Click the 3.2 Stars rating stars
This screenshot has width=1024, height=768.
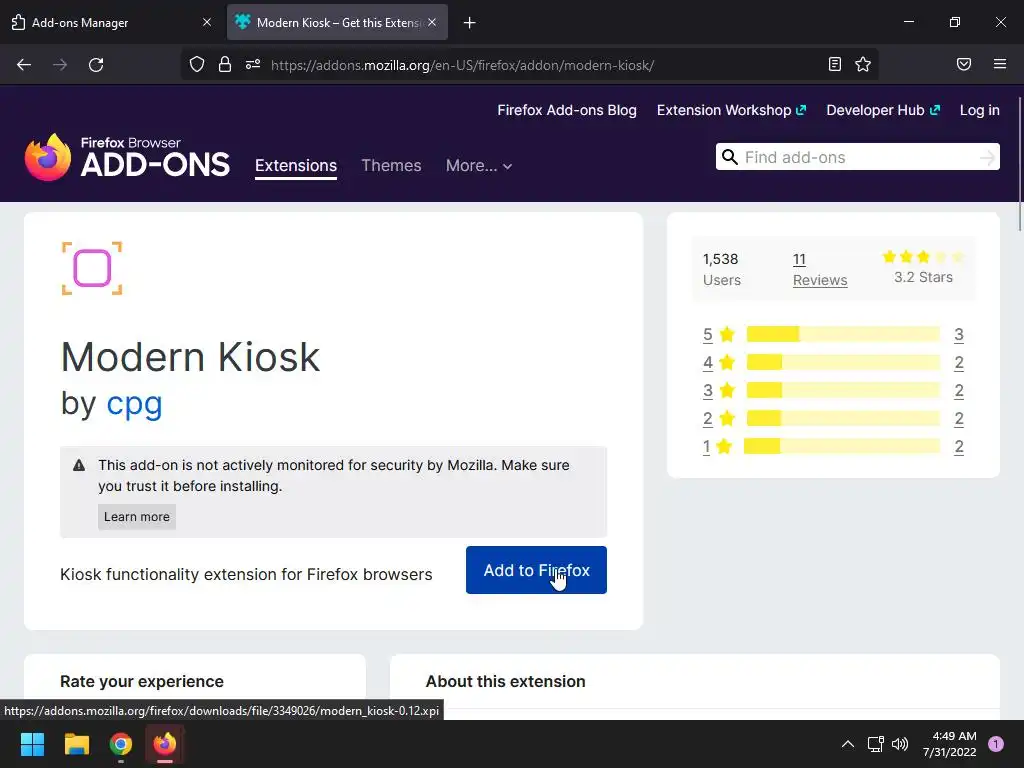click(x=923, y=257)
